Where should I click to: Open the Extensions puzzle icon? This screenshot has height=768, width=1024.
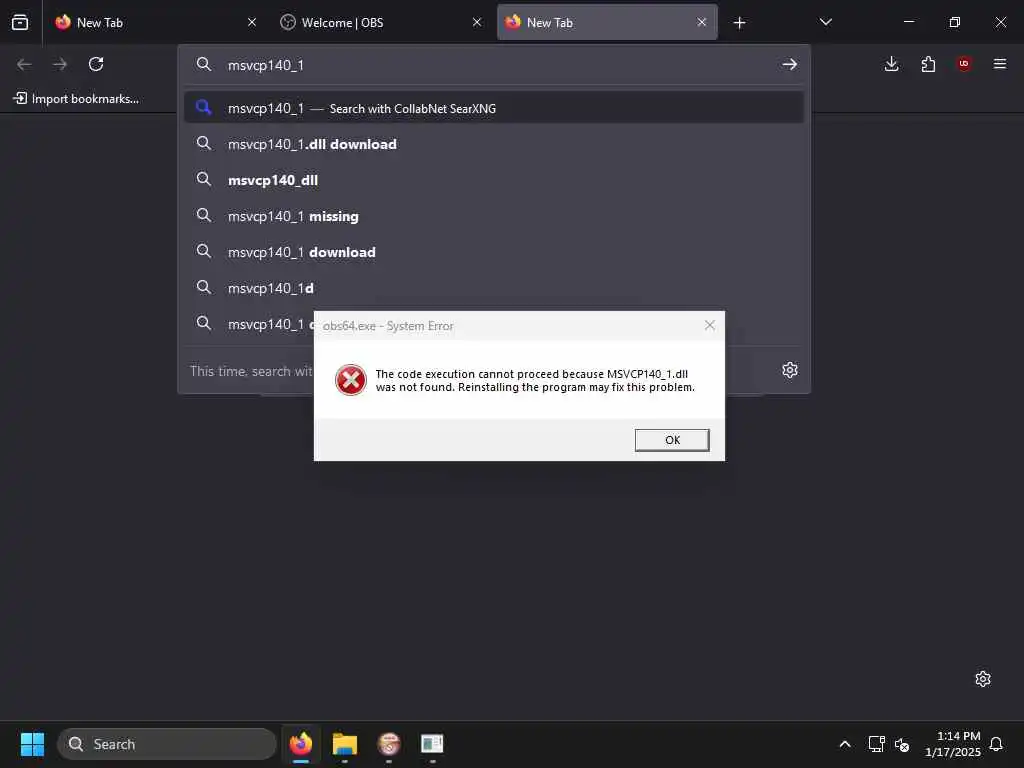pyautogui.click(x=928, y=64)
